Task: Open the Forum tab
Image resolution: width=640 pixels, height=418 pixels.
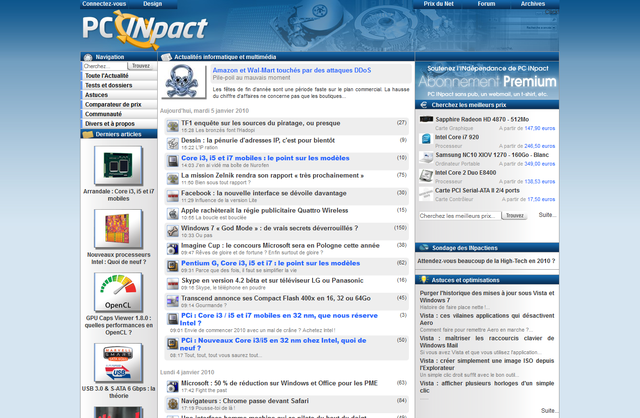Action: click(486, 4)
